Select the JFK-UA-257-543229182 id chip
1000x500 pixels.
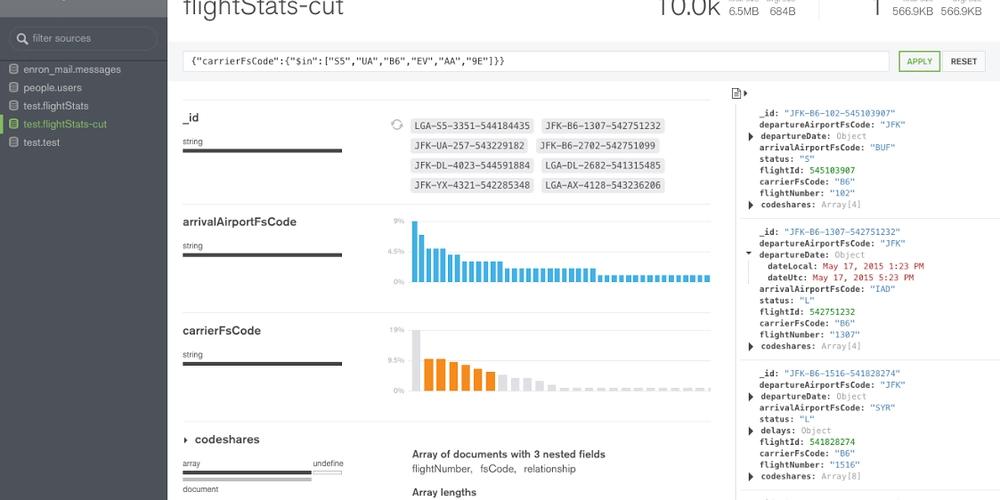tap(469, 146)
